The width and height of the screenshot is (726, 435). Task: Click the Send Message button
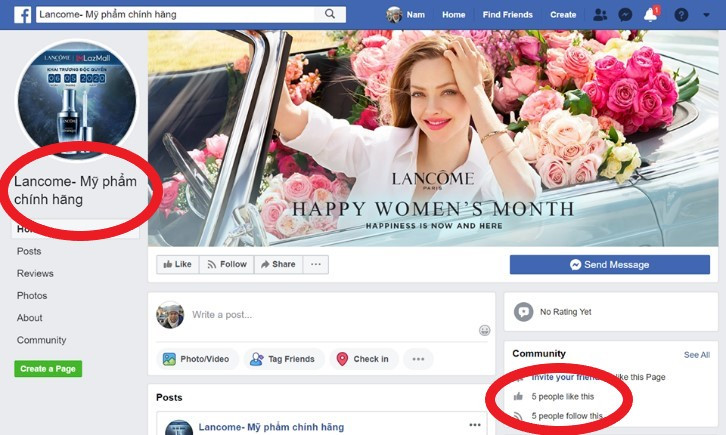(609, 264)
